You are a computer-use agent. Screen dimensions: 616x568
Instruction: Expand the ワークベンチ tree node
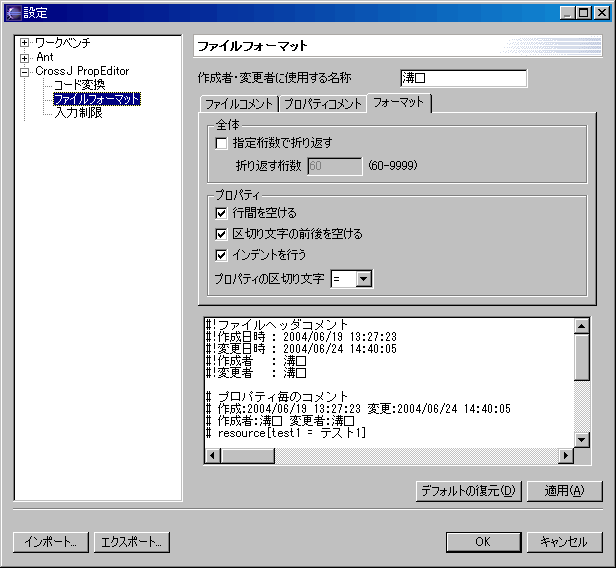click(x=24, y=42)
